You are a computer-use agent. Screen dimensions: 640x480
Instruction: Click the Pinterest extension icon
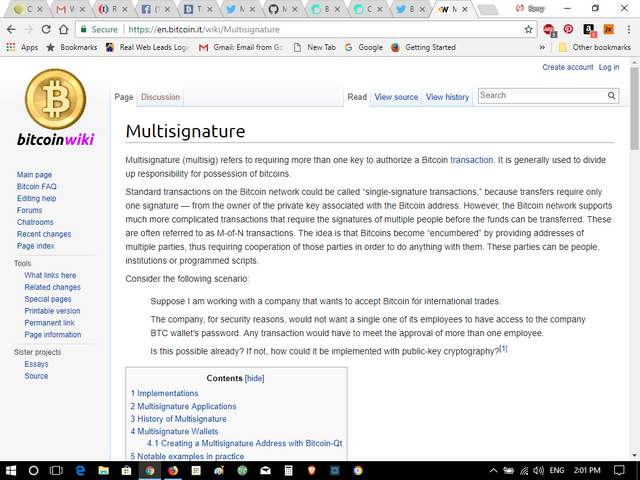568,29
